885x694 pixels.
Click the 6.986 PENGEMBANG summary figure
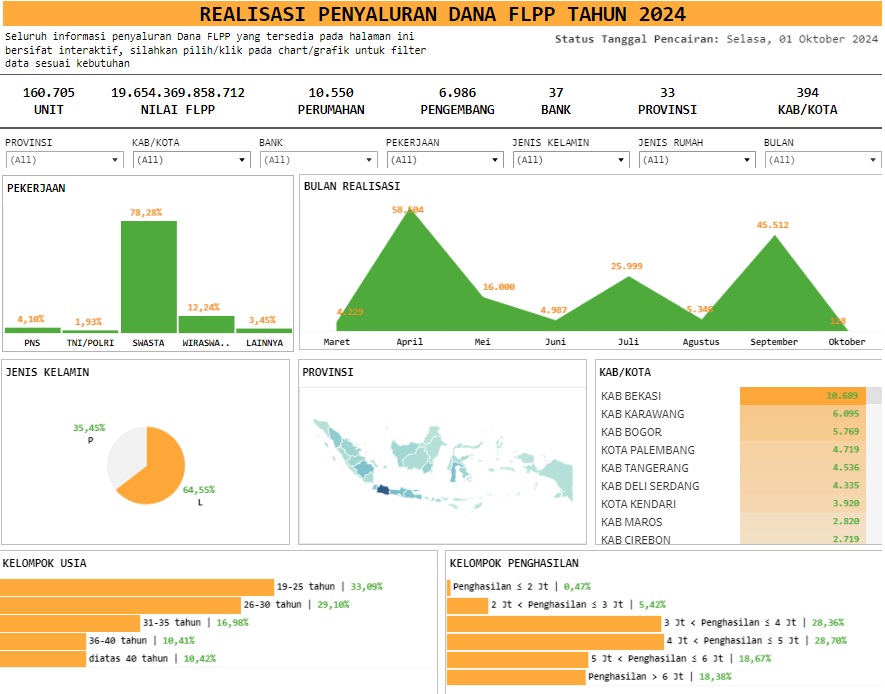[x=457, y=101]
